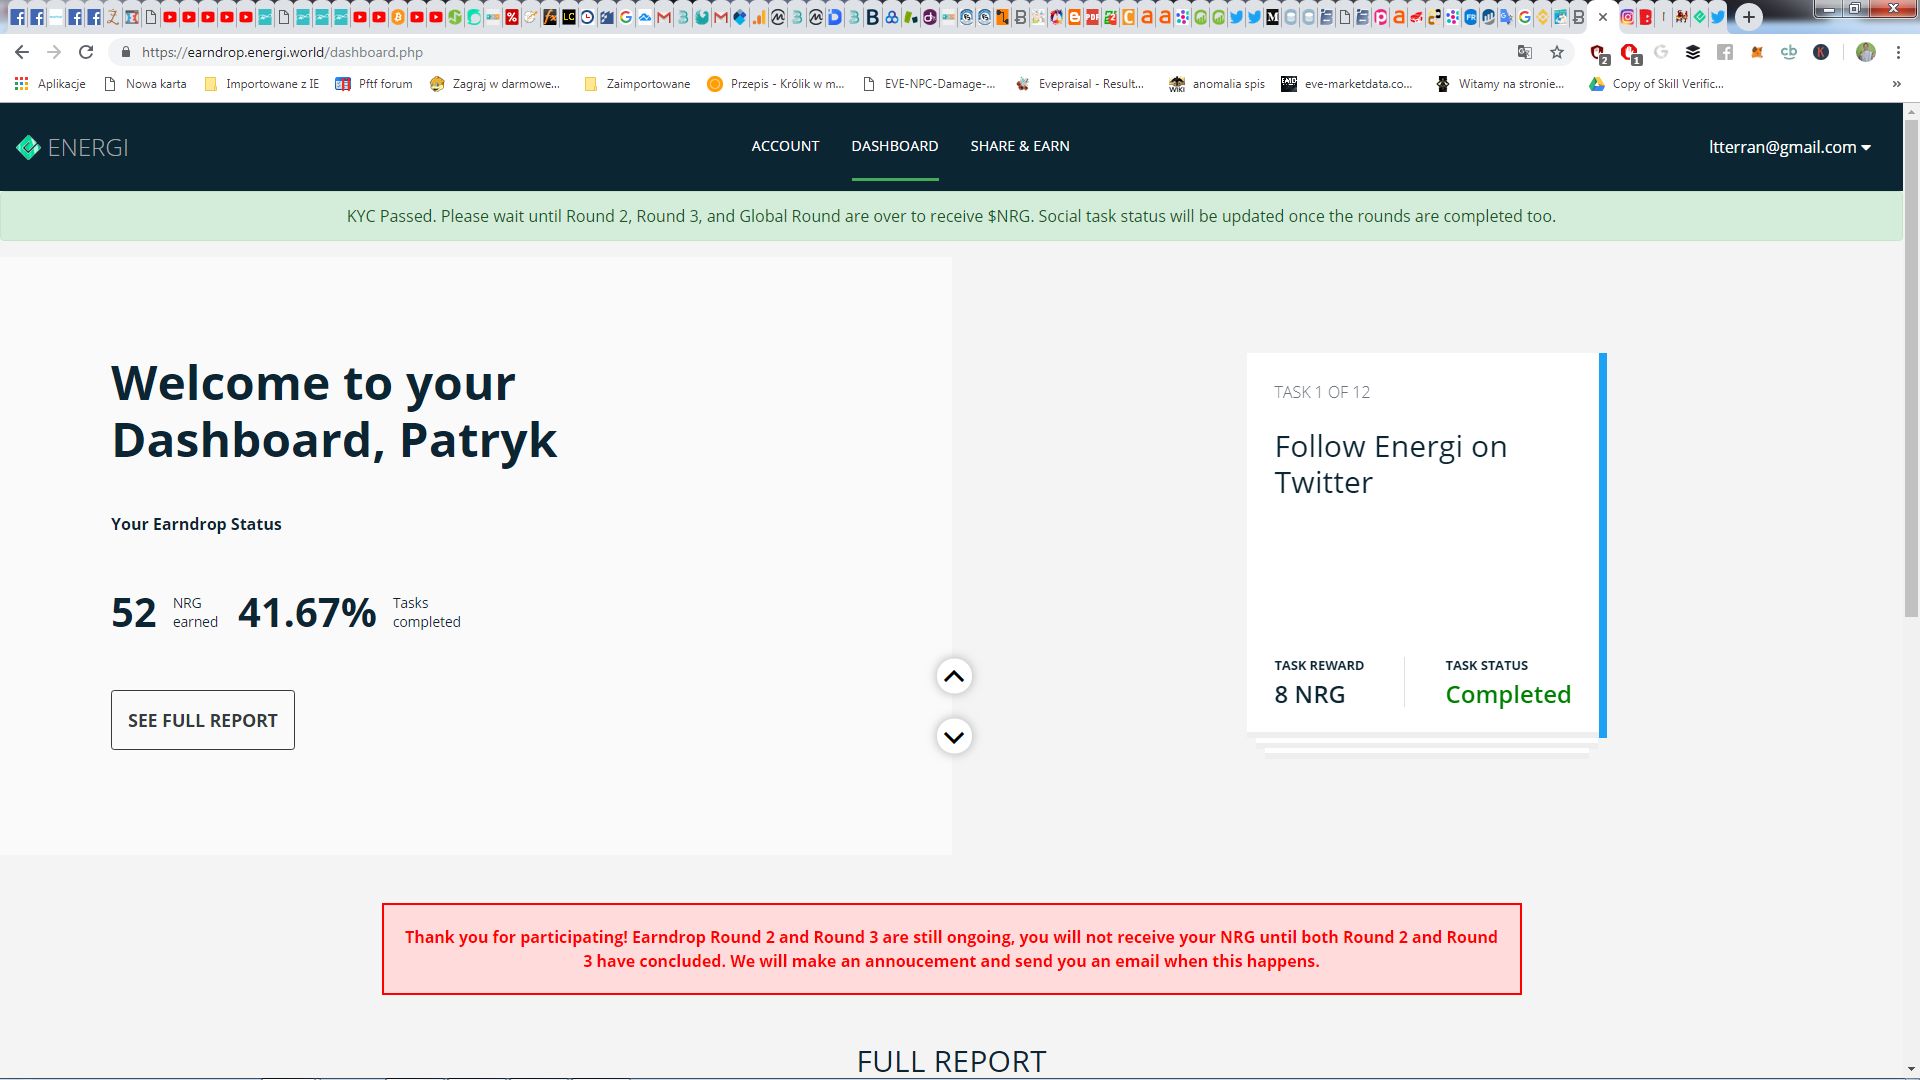This screenshot has height=1080, width=1920.
Task: Click the grey Google G extension icon
Action: tap(1661, 52)
